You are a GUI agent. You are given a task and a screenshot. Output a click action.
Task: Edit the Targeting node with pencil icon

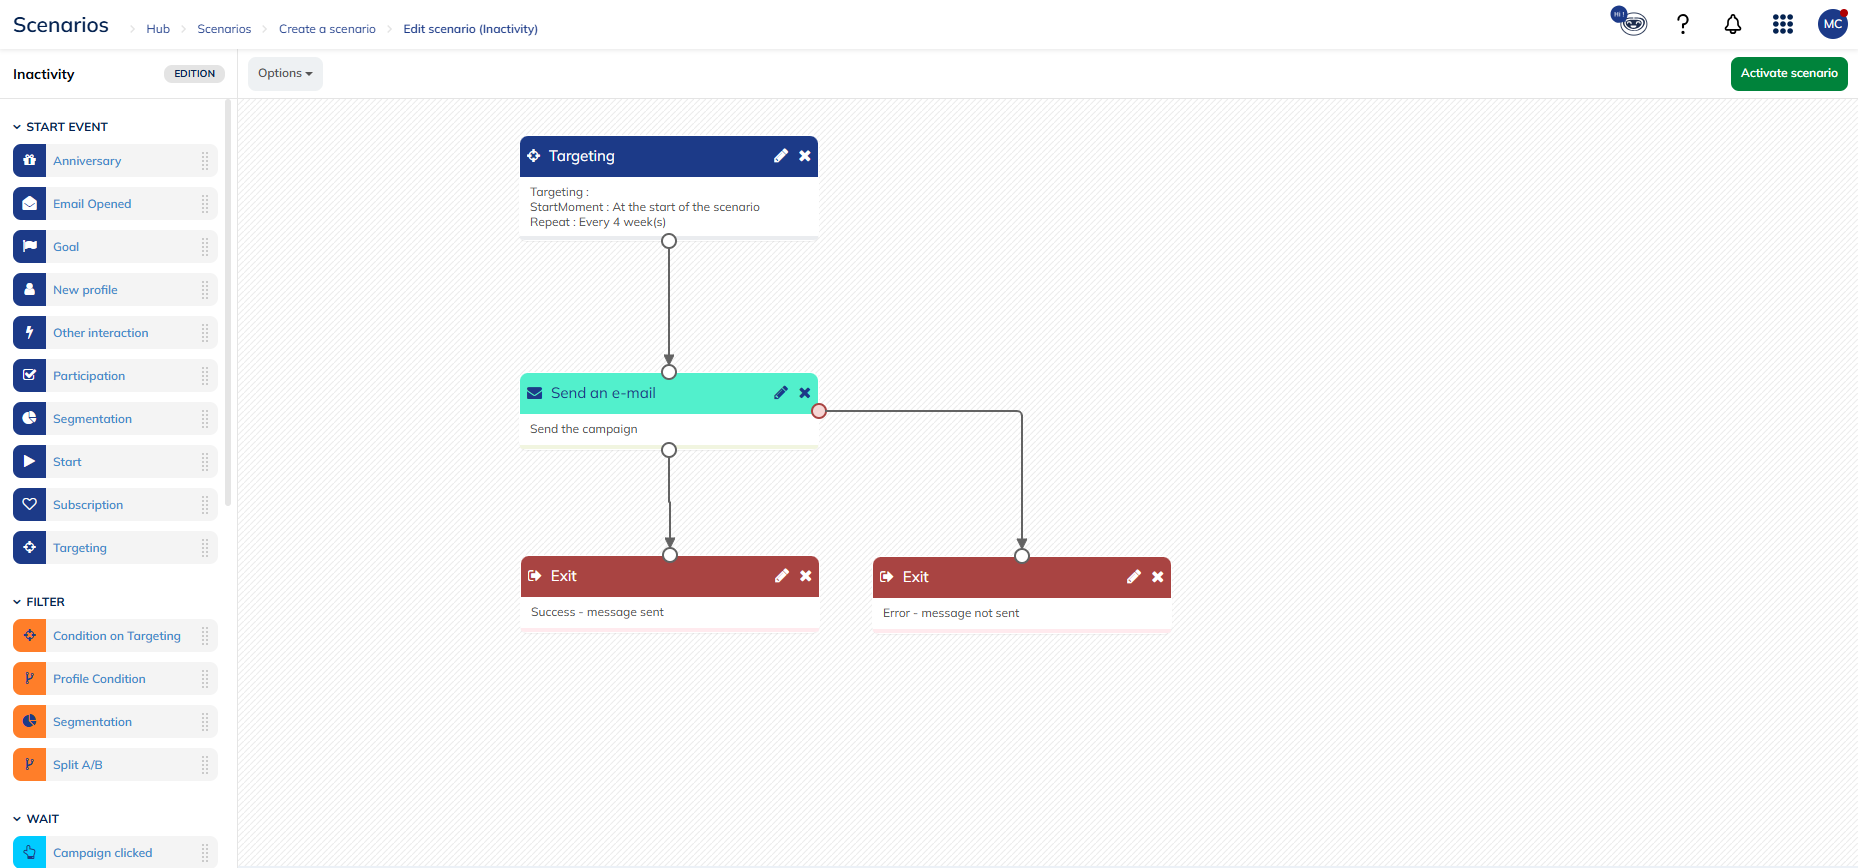point(780,156)
